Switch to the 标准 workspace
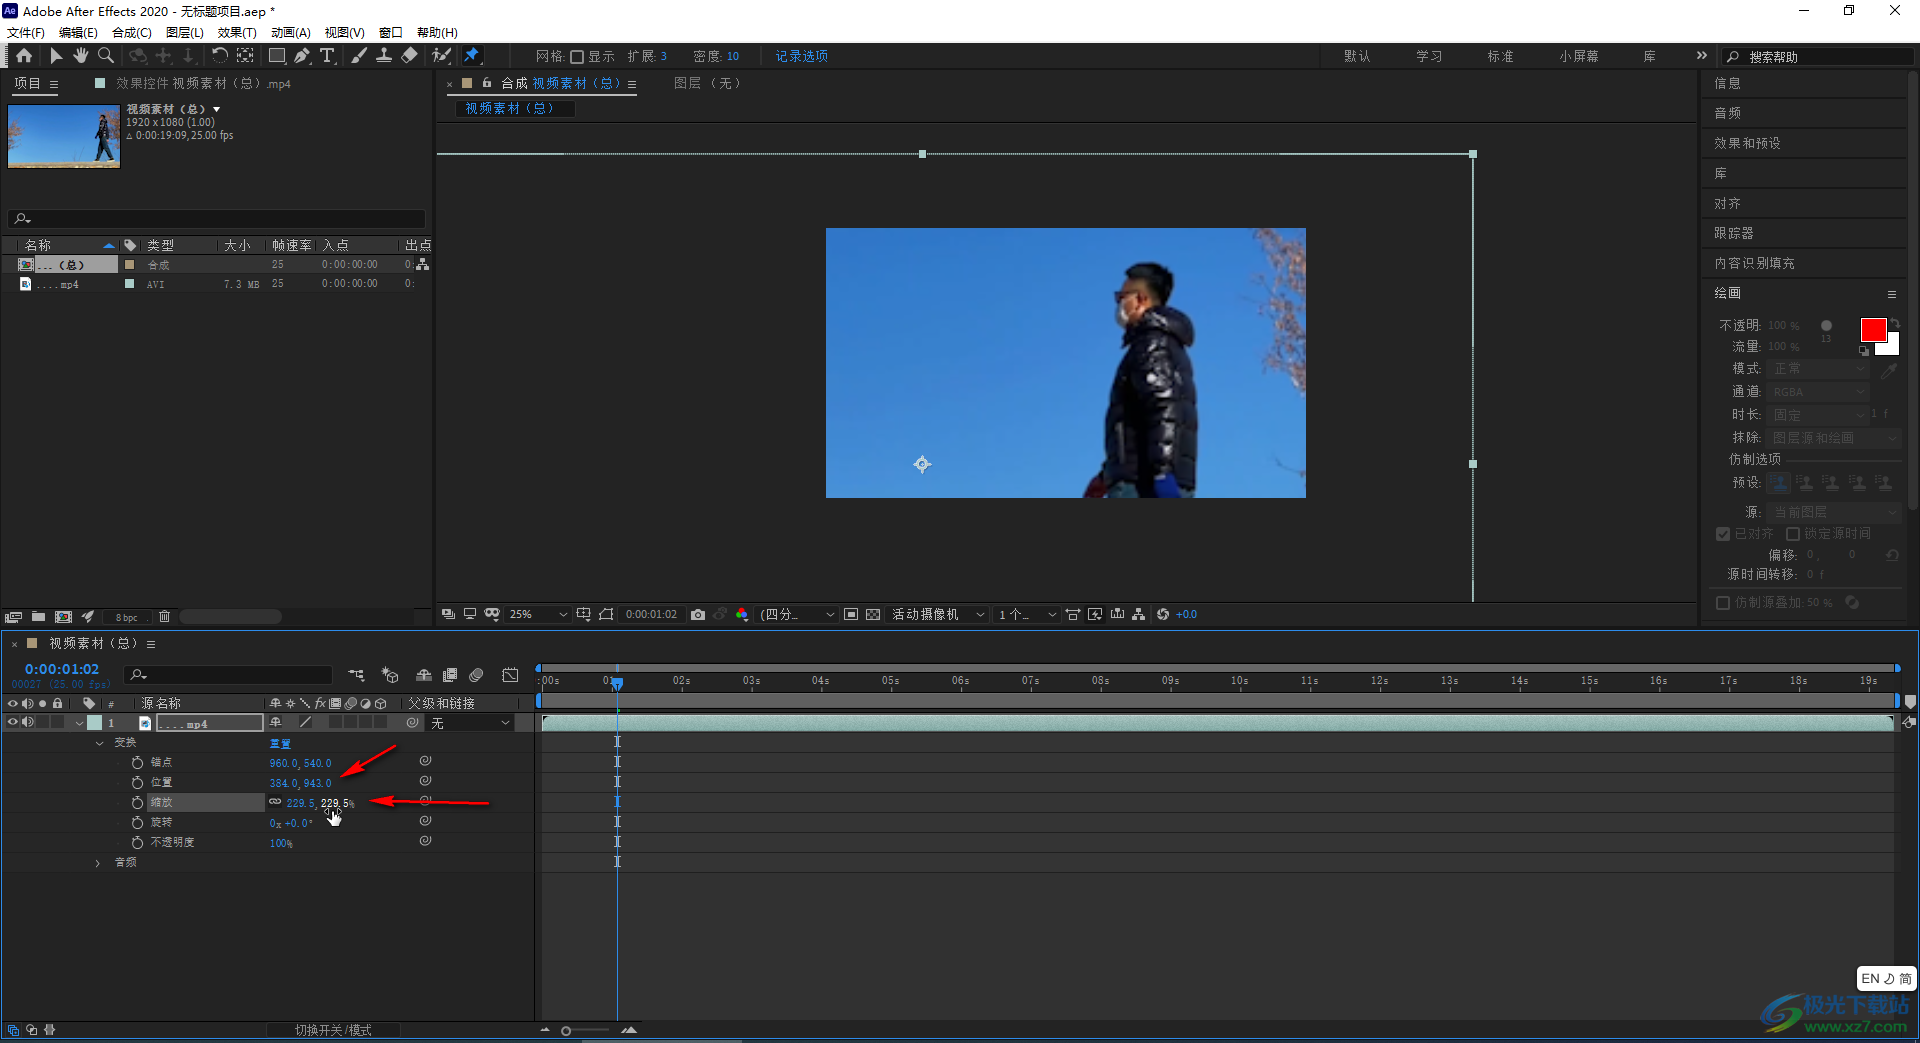 (1500, 56)
